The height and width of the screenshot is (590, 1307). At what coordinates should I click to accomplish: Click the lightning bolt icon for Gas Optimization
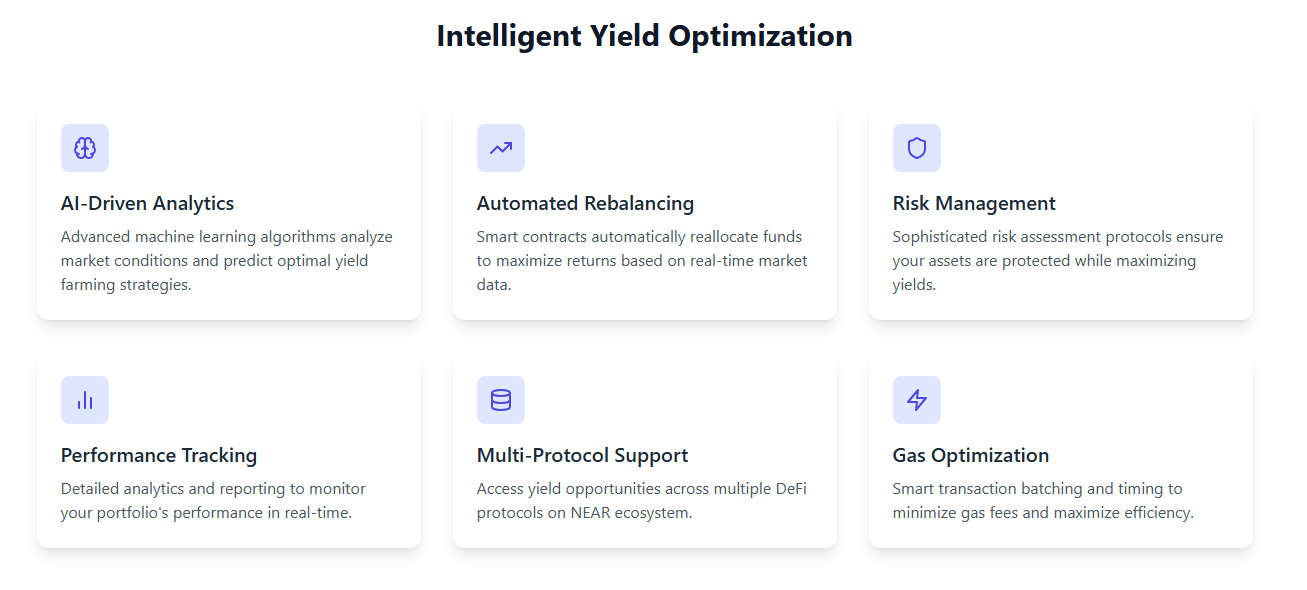[x=917, y=400]
